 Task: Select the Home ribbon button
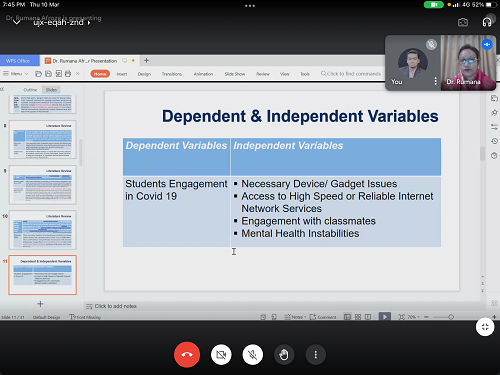[x=100, y=74]
